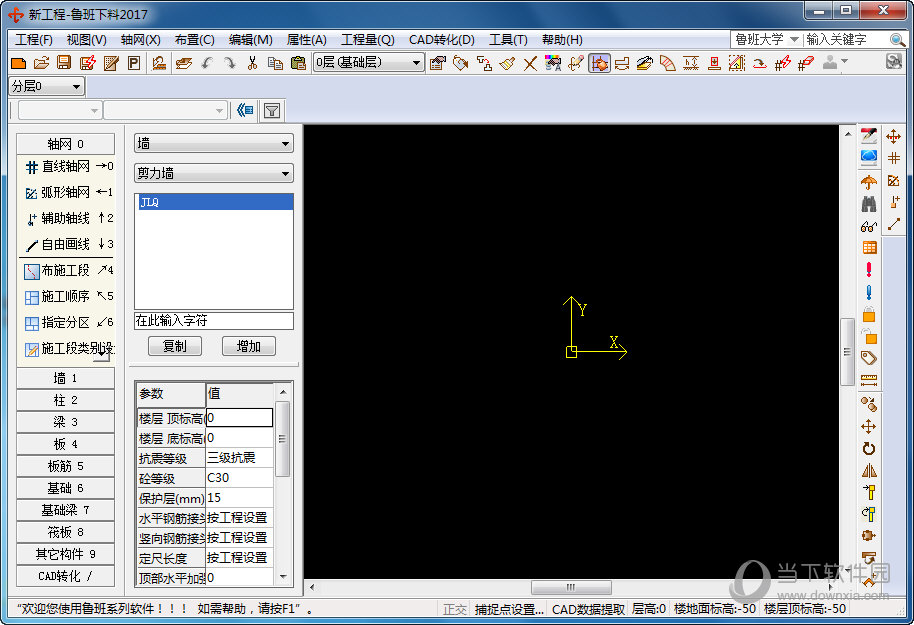Open the Open project folder icon
914x625 pixels.
tap(41, 63)
